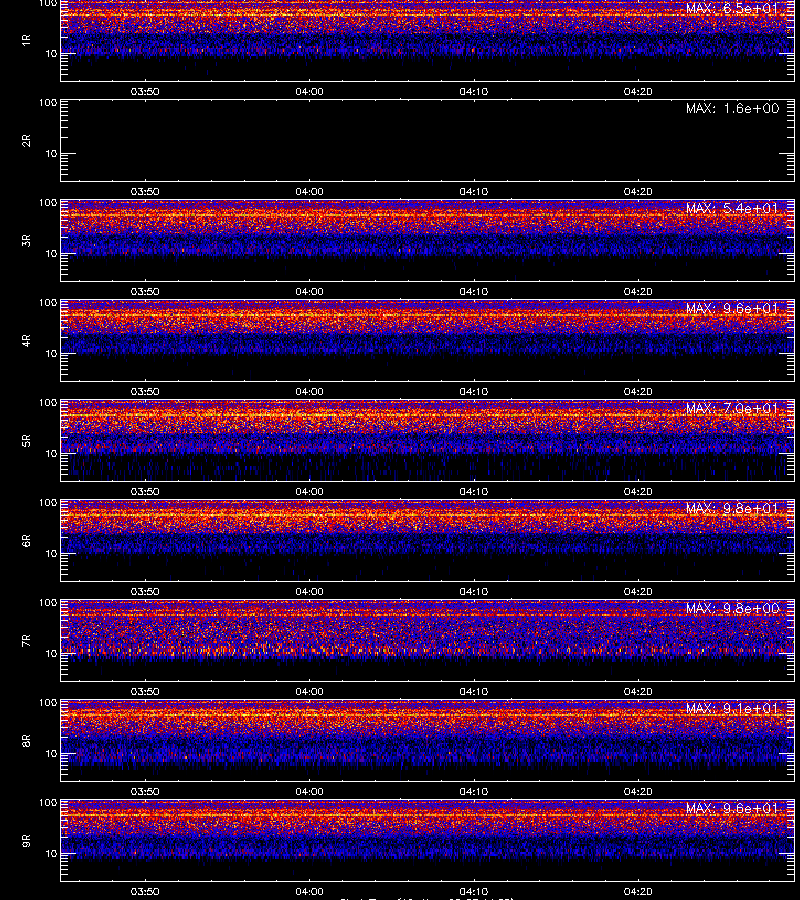Click the 1R panel axis label

[x=26, y=40]
